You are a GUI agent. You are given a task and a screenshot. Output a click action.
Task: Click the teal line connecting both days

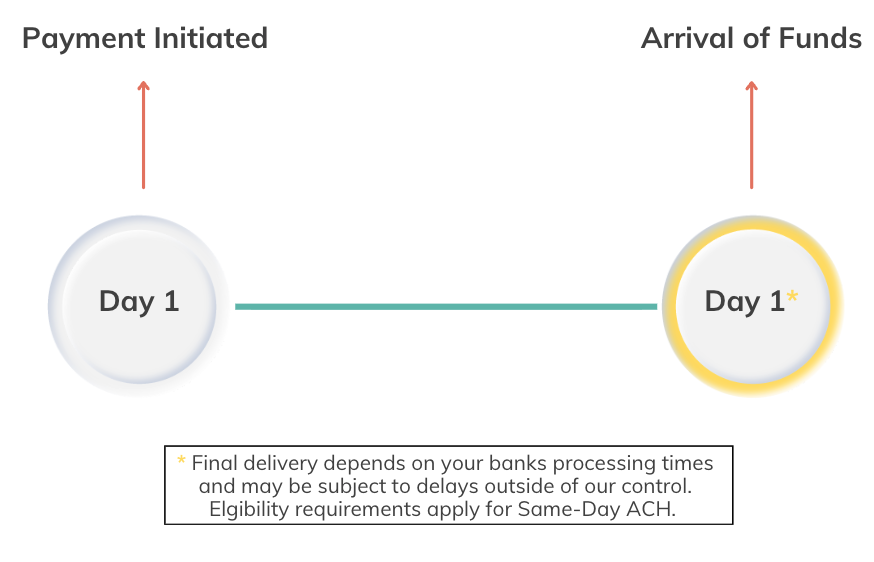coord(446,306)
